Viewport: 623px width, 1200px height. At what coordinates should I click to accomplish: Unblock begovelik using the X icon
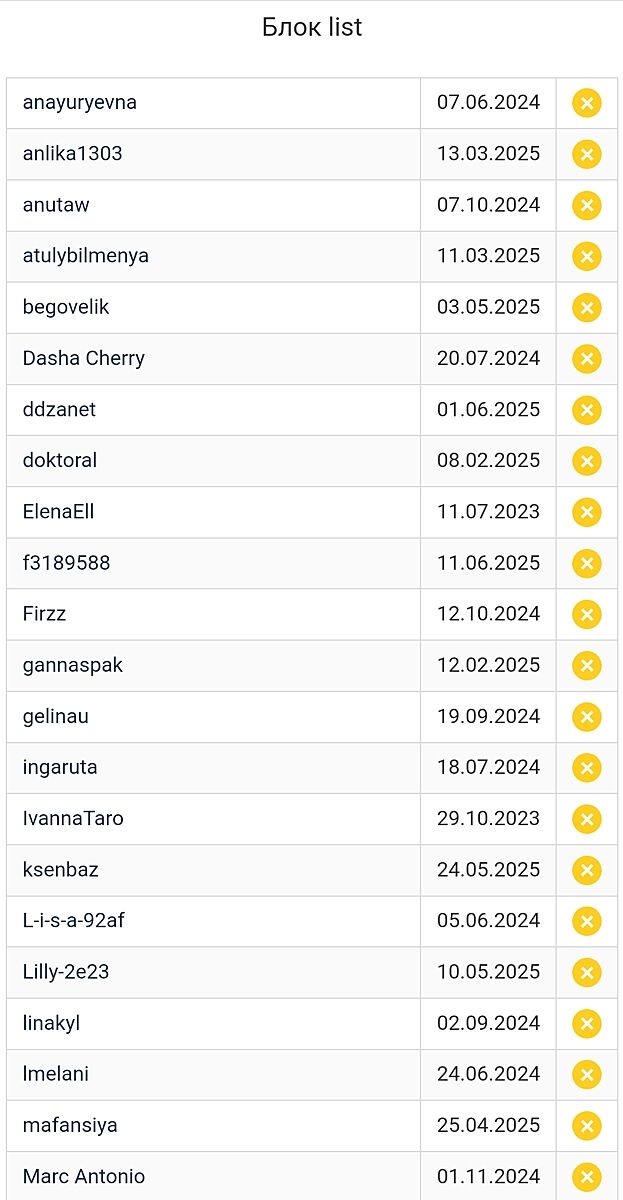click(587, 307)
